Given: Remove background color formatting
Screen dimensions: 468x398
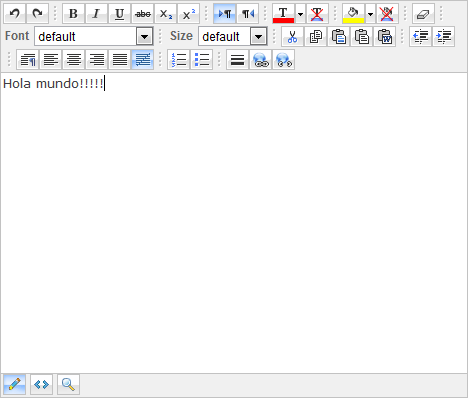Looking at the screenshot, I should (x=387, y=13).
